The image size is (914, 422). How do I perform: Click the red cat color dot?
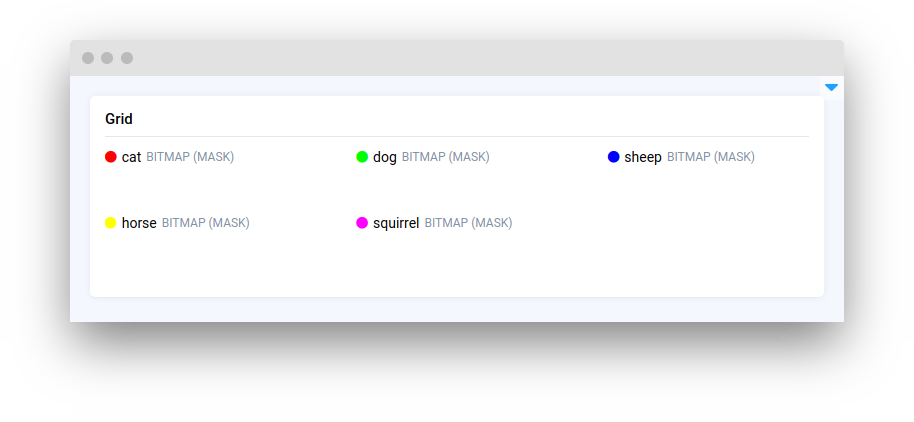click(111, 157)
